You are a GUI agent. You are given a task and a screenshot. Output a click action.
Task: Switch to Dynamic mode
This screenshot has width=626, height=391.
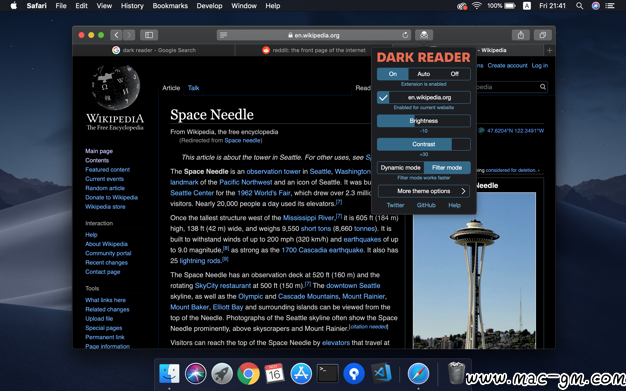(x=400, y=168)
